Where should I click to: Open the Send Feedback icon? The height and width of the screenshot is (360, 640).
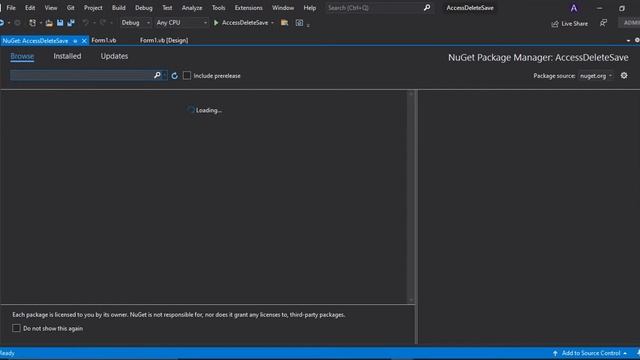pos(603,23)
